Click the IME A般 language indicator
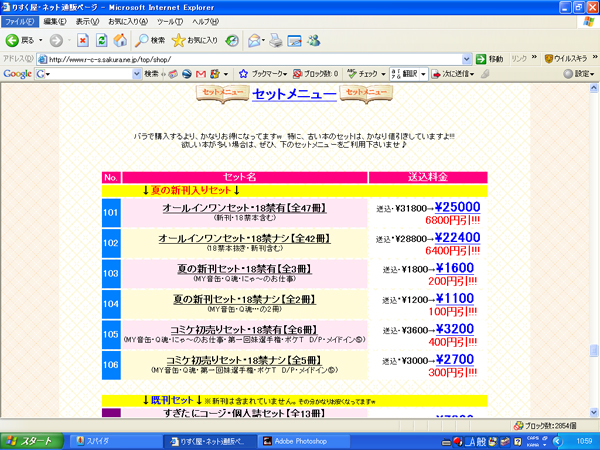 pyautogui.click(x=475, y=442)
